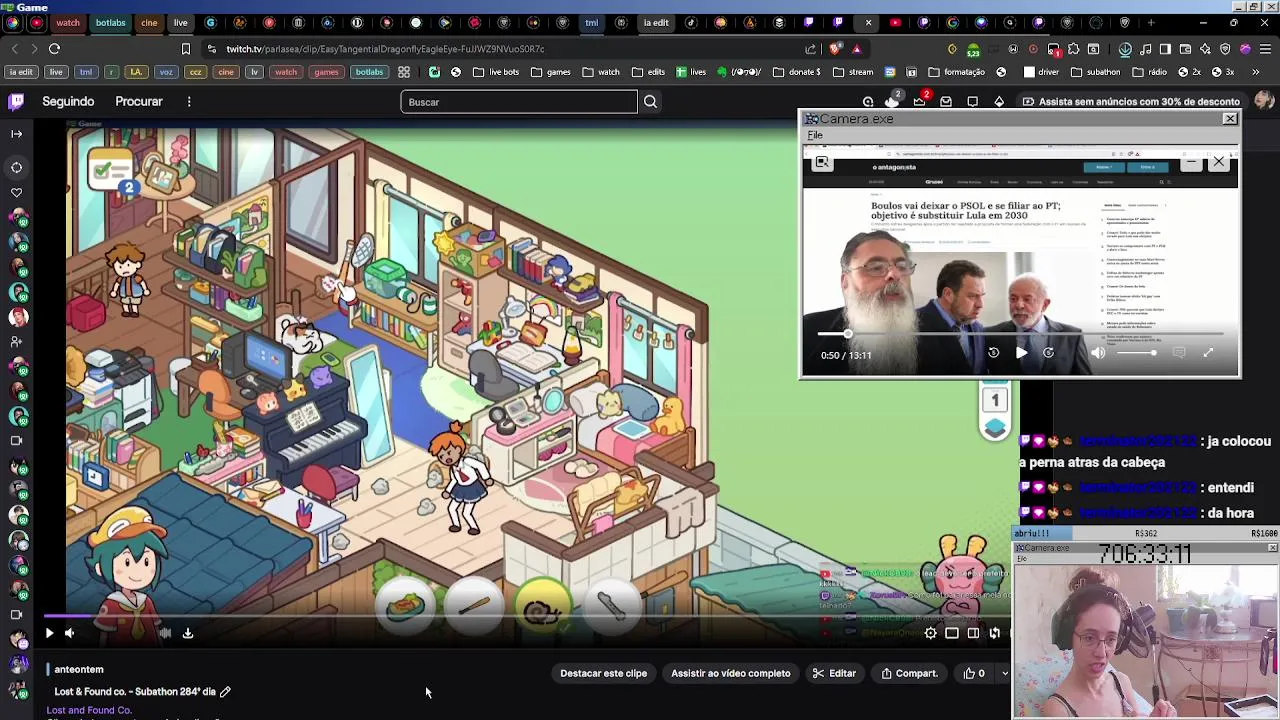This screenshot has height=720, width=1280.
Task: Like the clip with thumbs-up
Action: click(974, 674)
